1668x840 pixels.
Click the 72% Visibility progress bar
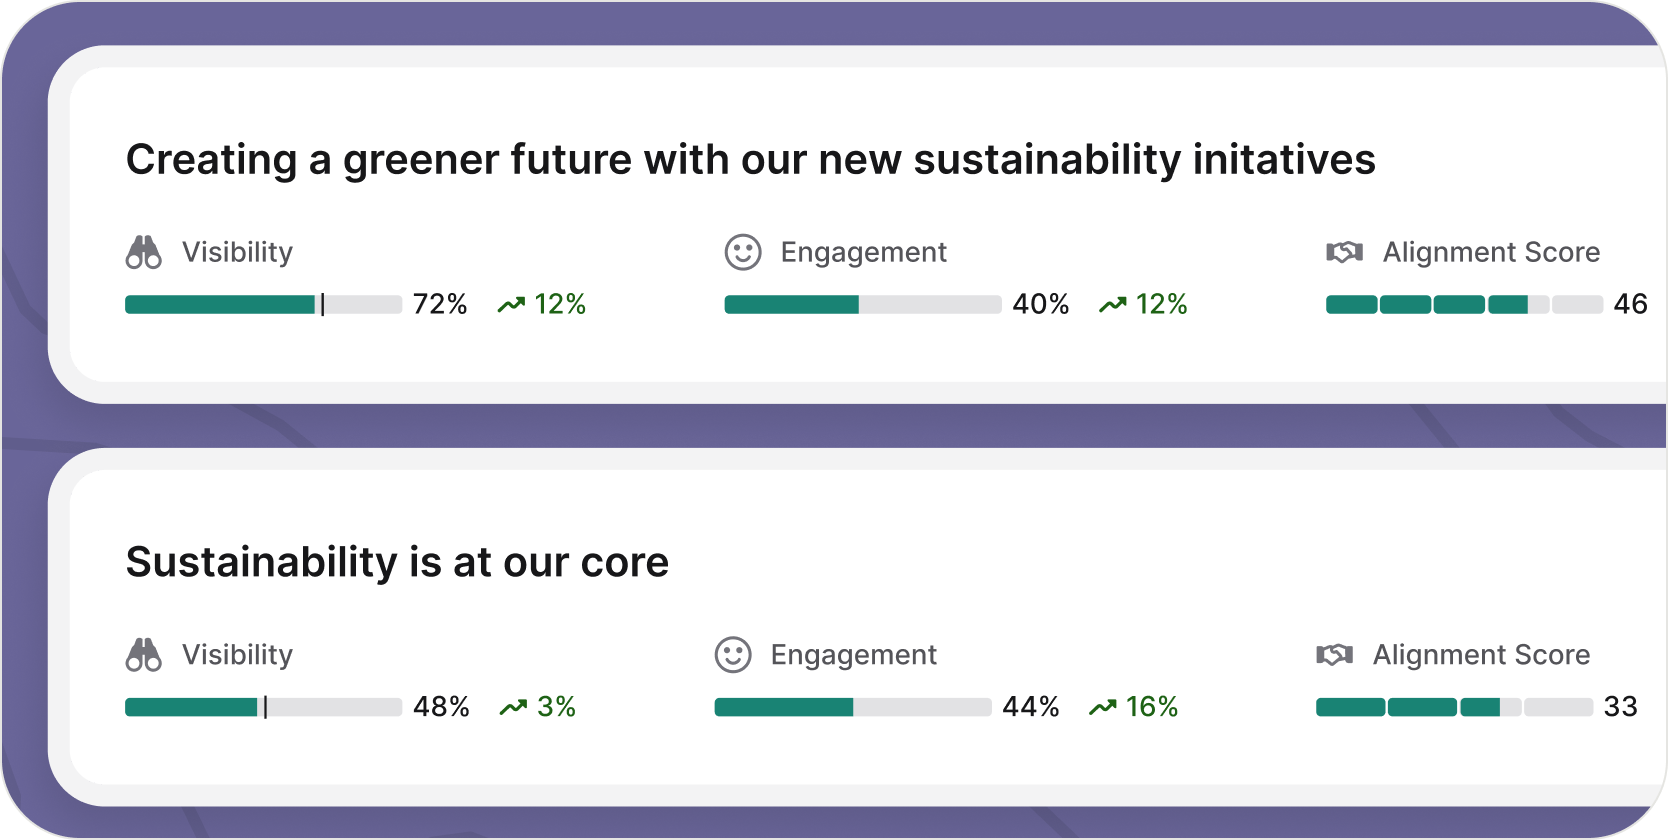pyautogui.click(x=263, y=305)
